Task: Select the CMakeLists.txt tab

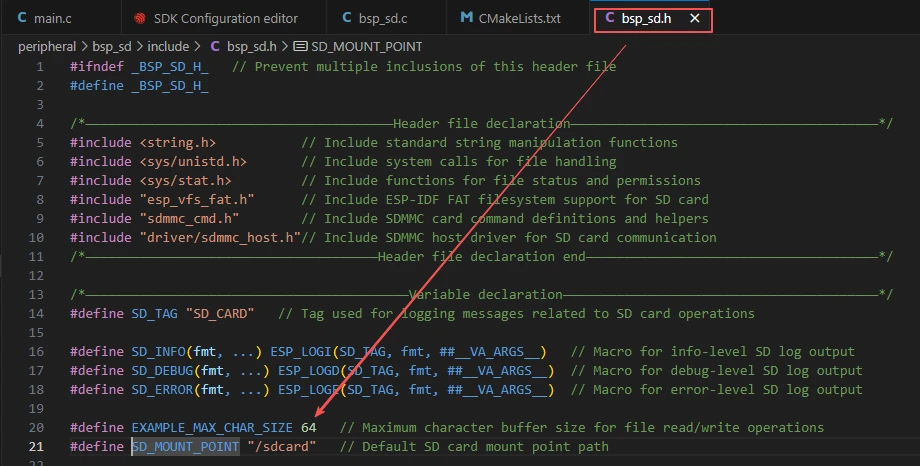Action: (531, 18)
